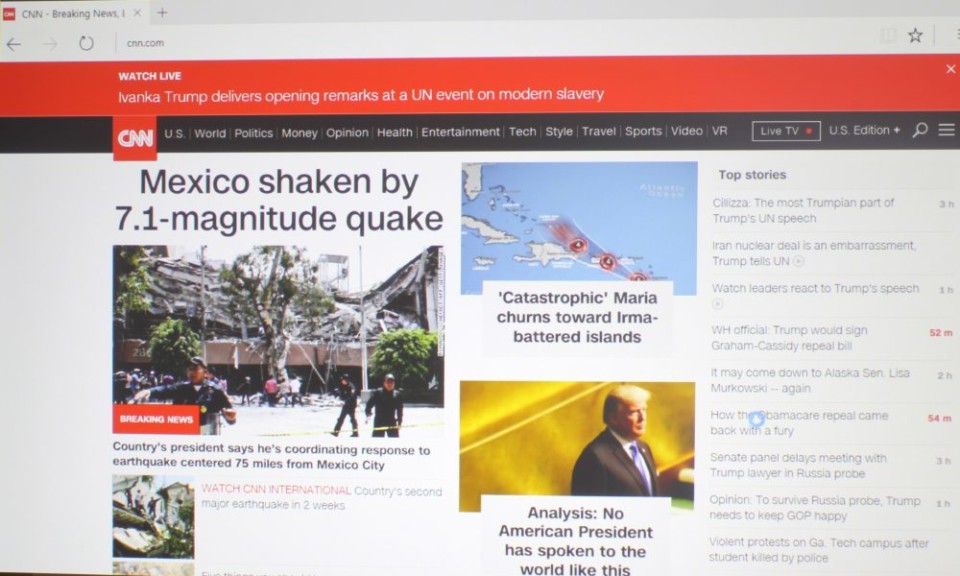Image resolution: width=960 pixels, height=576 pixels.
Task: Open the Trump at UN podium photo
Action: [577, 446]
